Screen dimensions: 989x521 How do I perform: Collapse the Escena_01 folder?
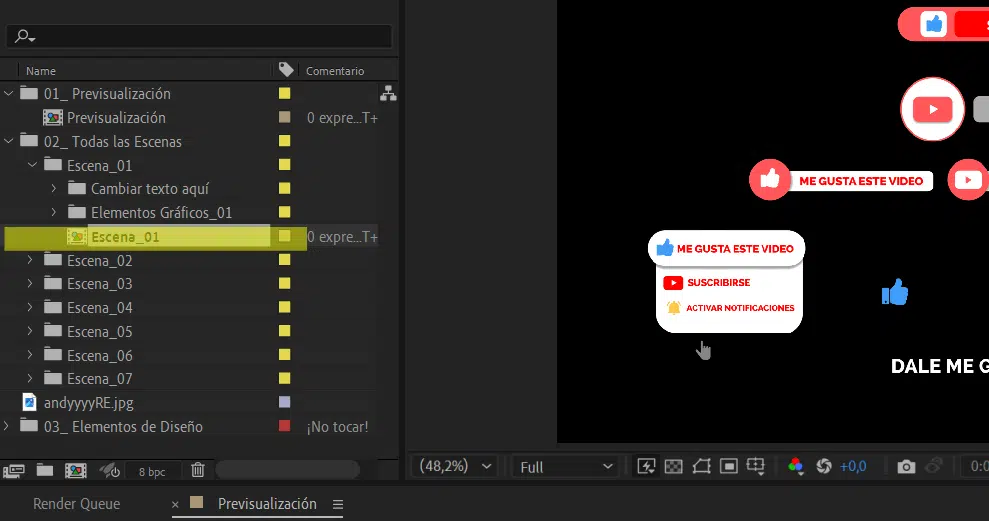click(32, 165)
